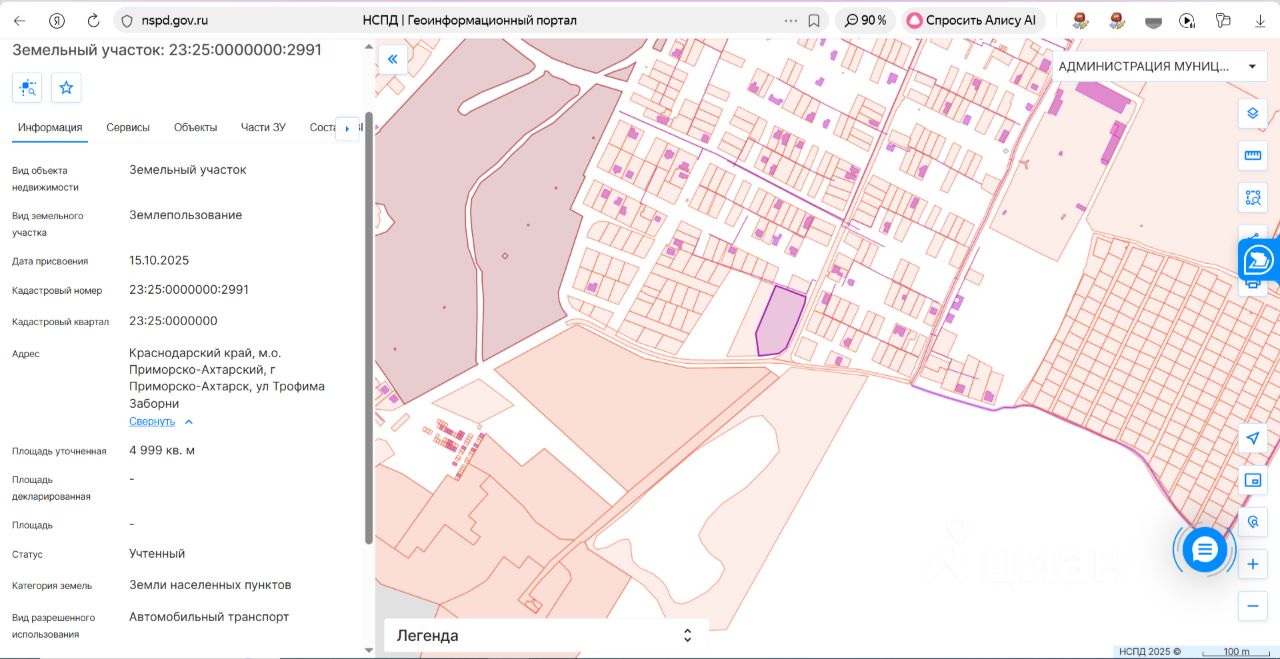Screen dimensions: 1280x659
Task: Bookmark this page in the address bar
Action: point(814,20)
